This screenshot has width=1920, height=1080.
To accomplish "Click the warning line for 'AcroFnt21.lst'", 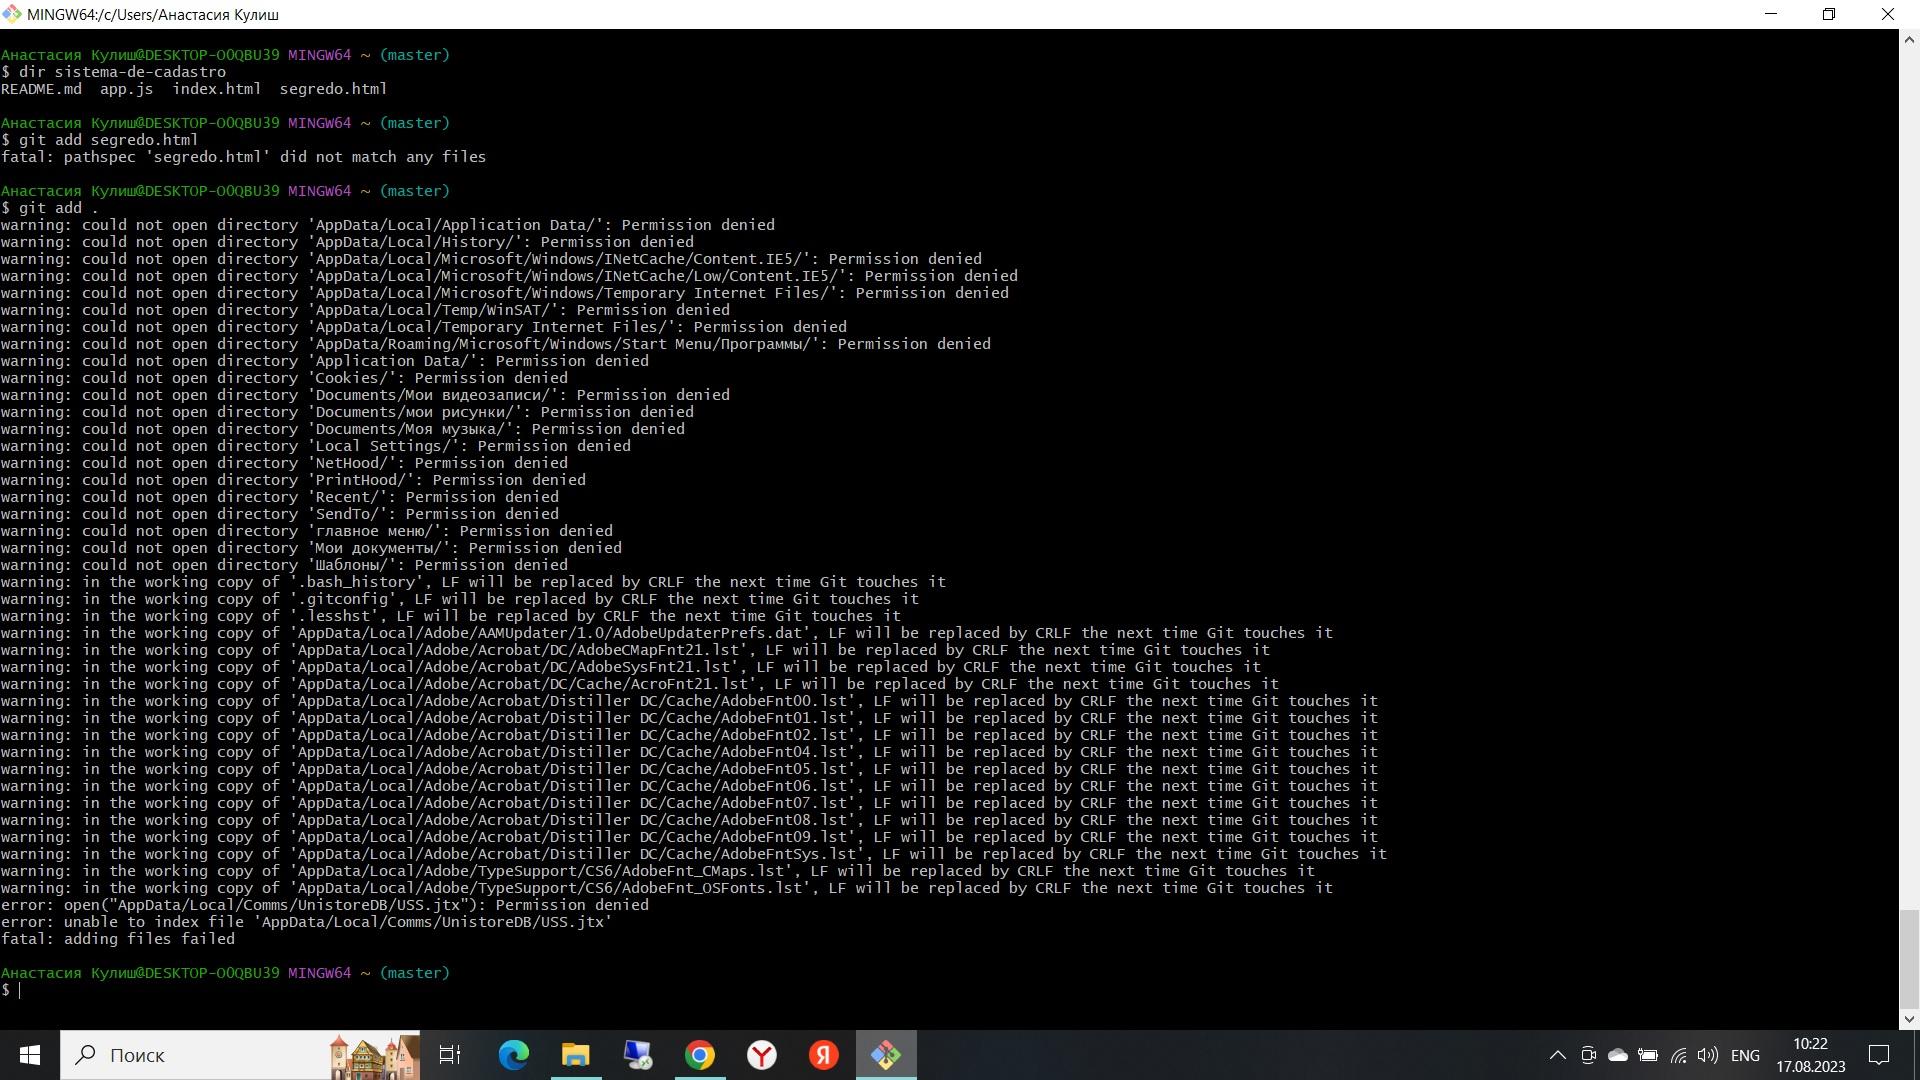I will [x=640, y=684].
